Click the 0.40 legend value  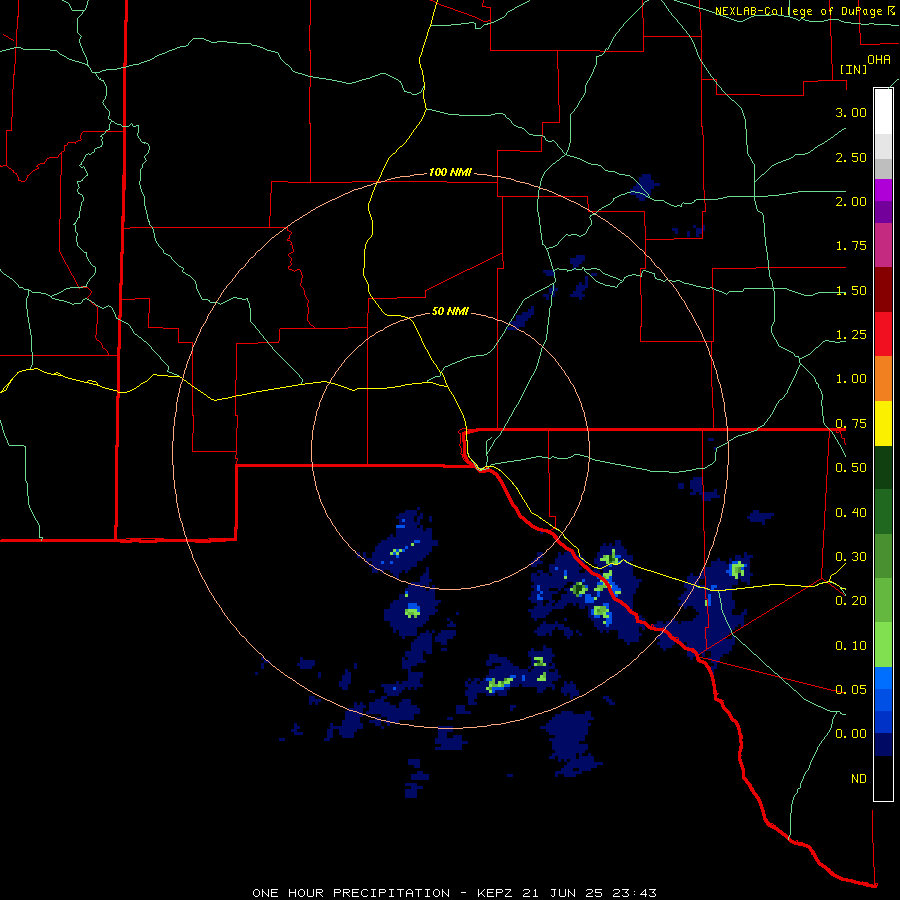point(851,513)
